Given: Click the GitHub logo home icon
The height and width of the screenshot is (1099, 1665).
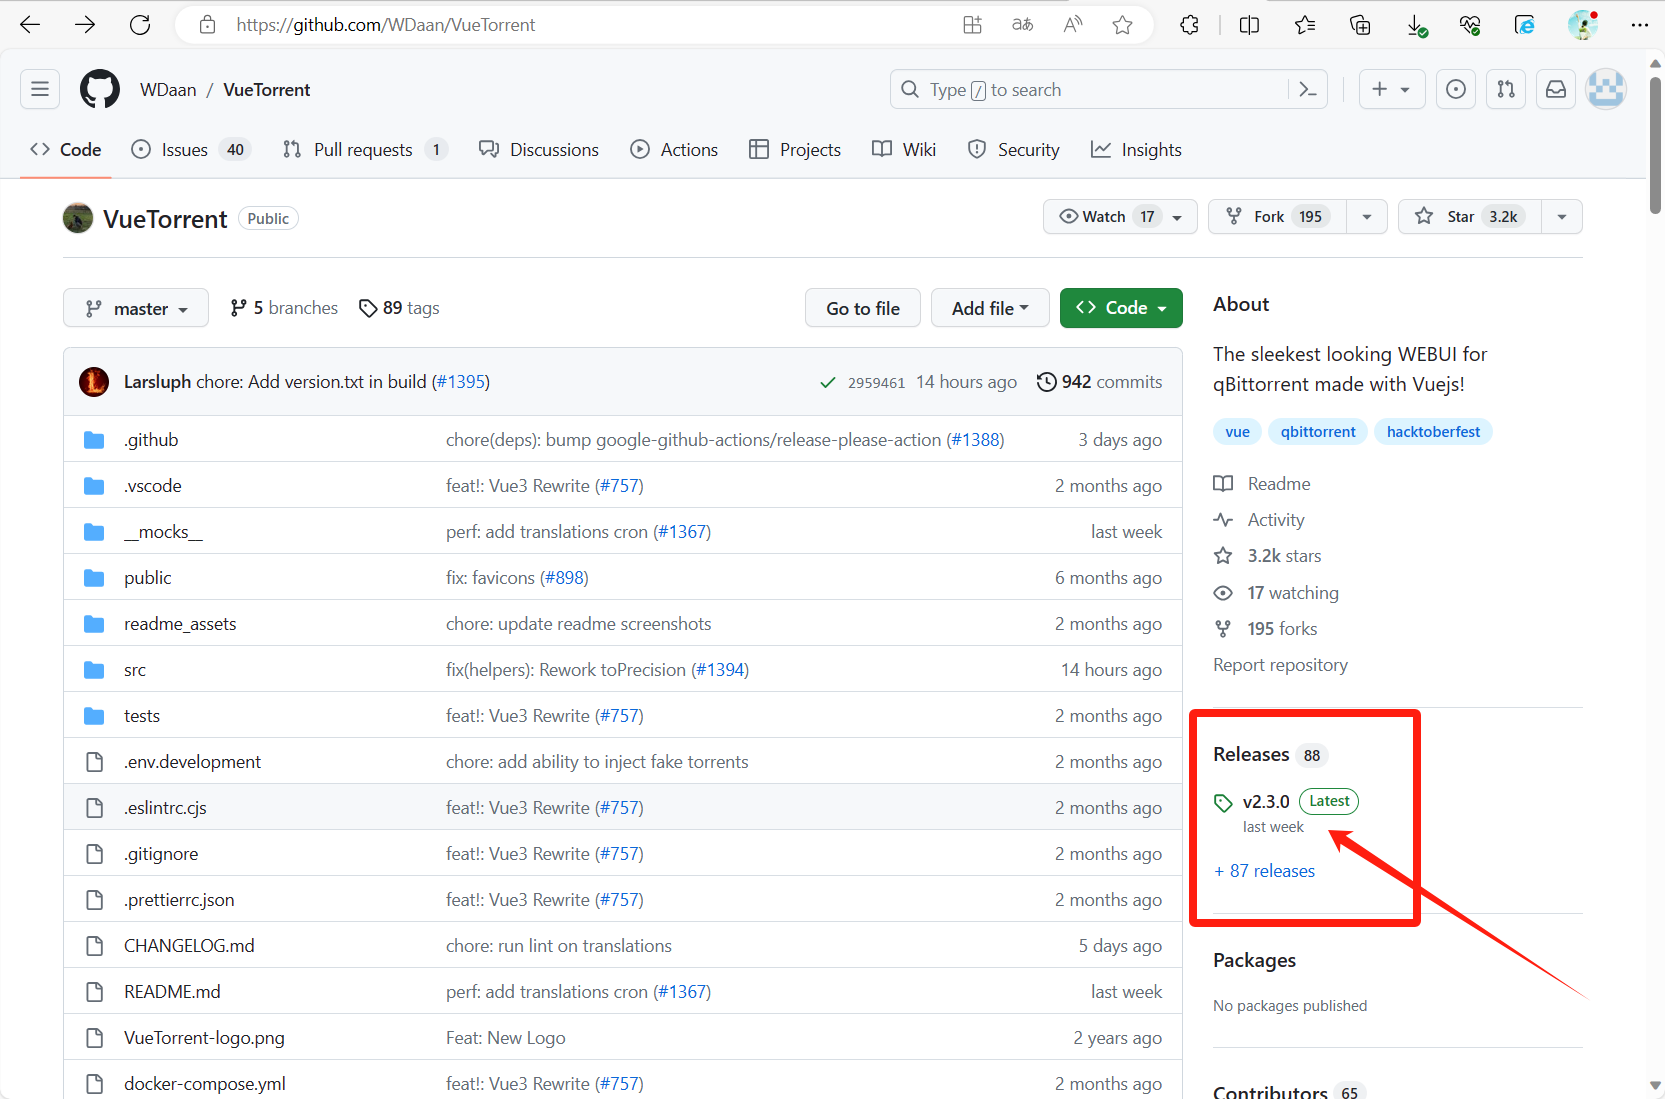Looking at the screenshot, I should [100, 90].
